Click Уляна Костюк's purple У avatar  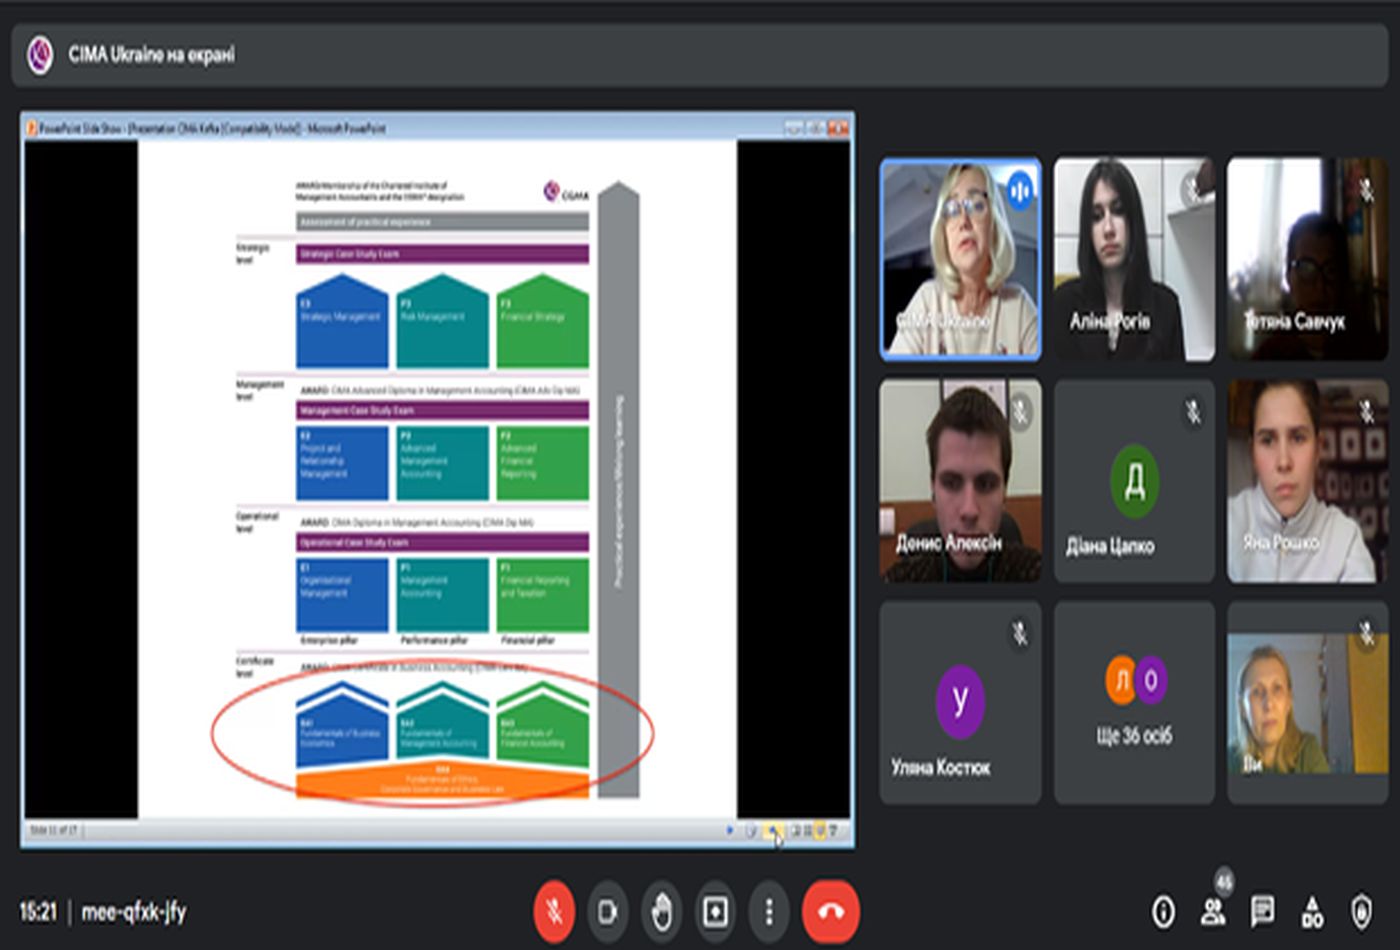960,702
